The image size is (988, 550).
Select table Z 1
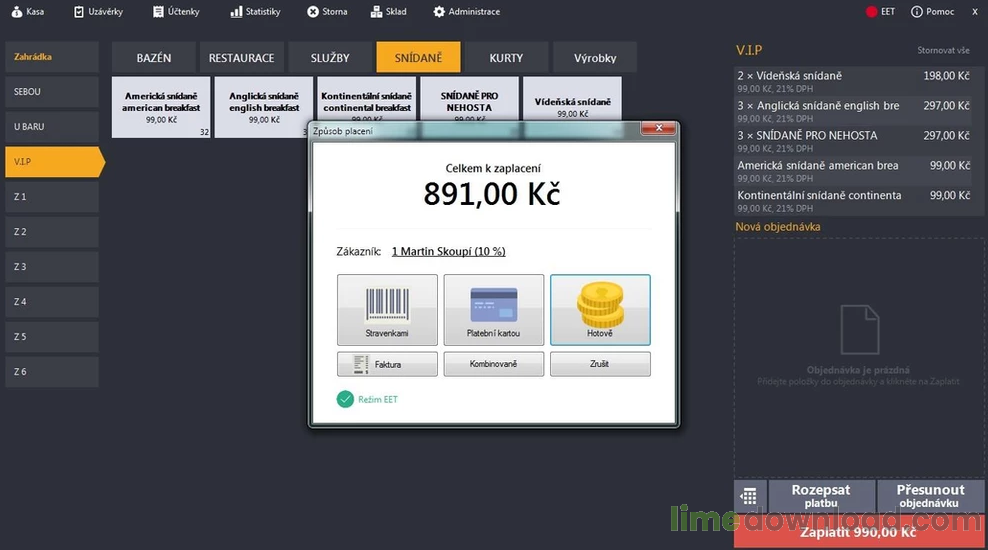52,197
